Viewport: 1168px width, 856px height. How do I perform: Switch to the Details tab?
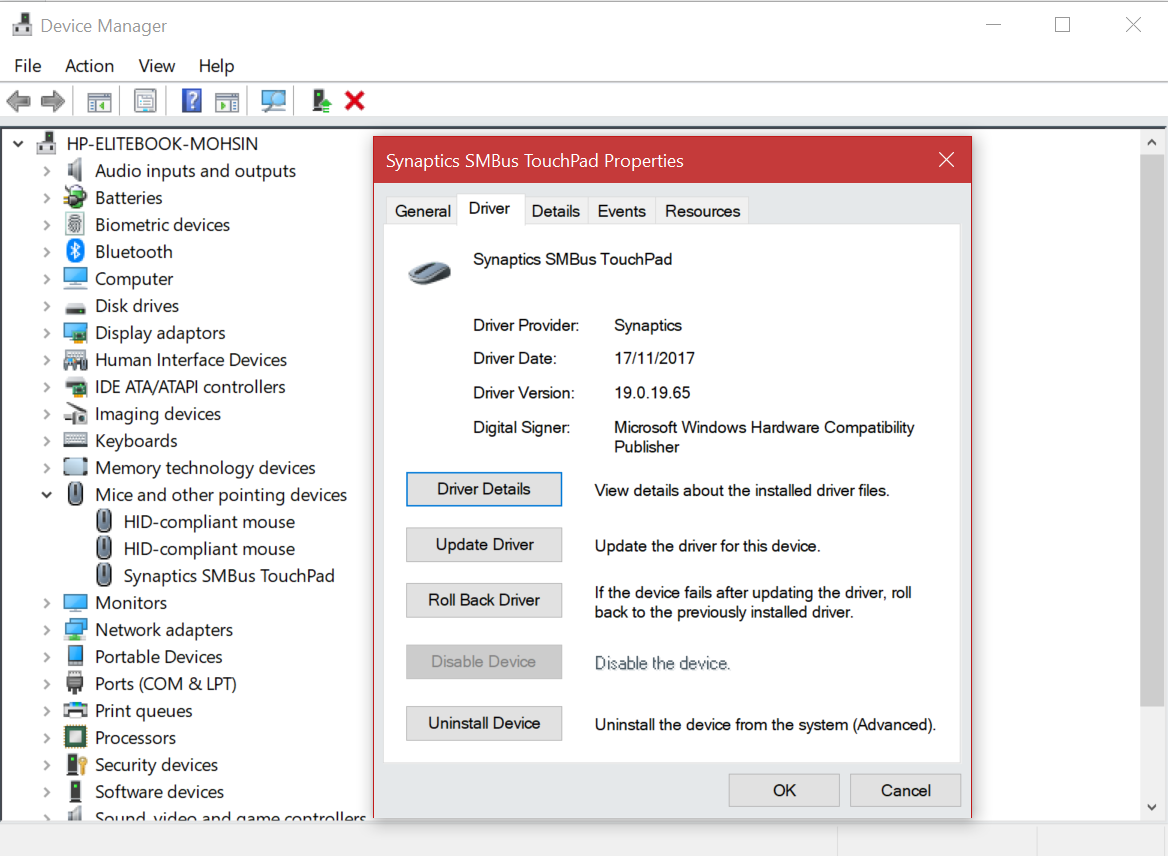tap(556, 211)
